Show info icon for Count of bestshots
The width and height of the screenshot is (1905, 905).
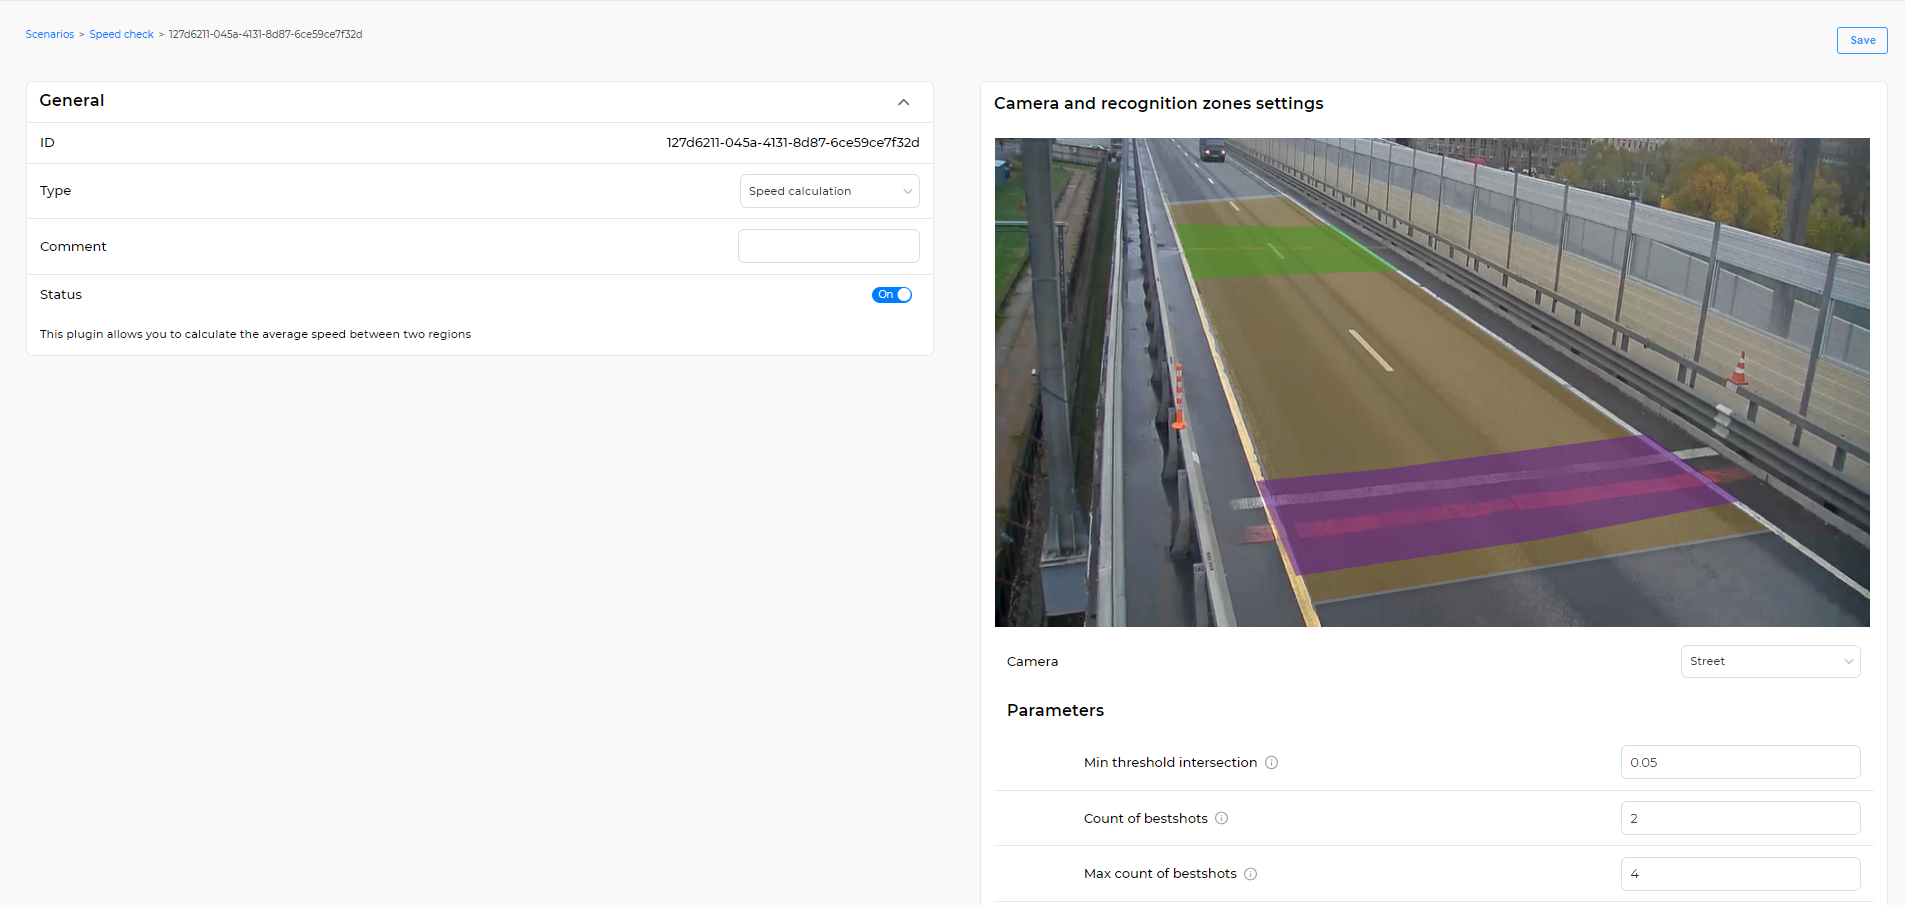coord(1222,818)
